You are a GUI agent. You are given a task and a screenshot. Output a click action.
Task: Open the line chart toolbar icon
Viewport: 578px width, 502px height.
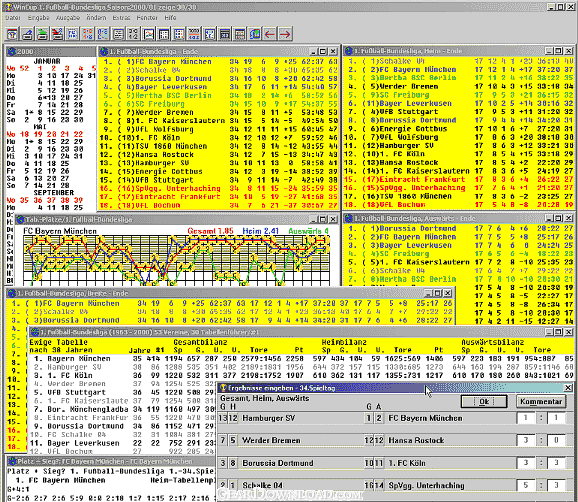click(x=149, y=34)
